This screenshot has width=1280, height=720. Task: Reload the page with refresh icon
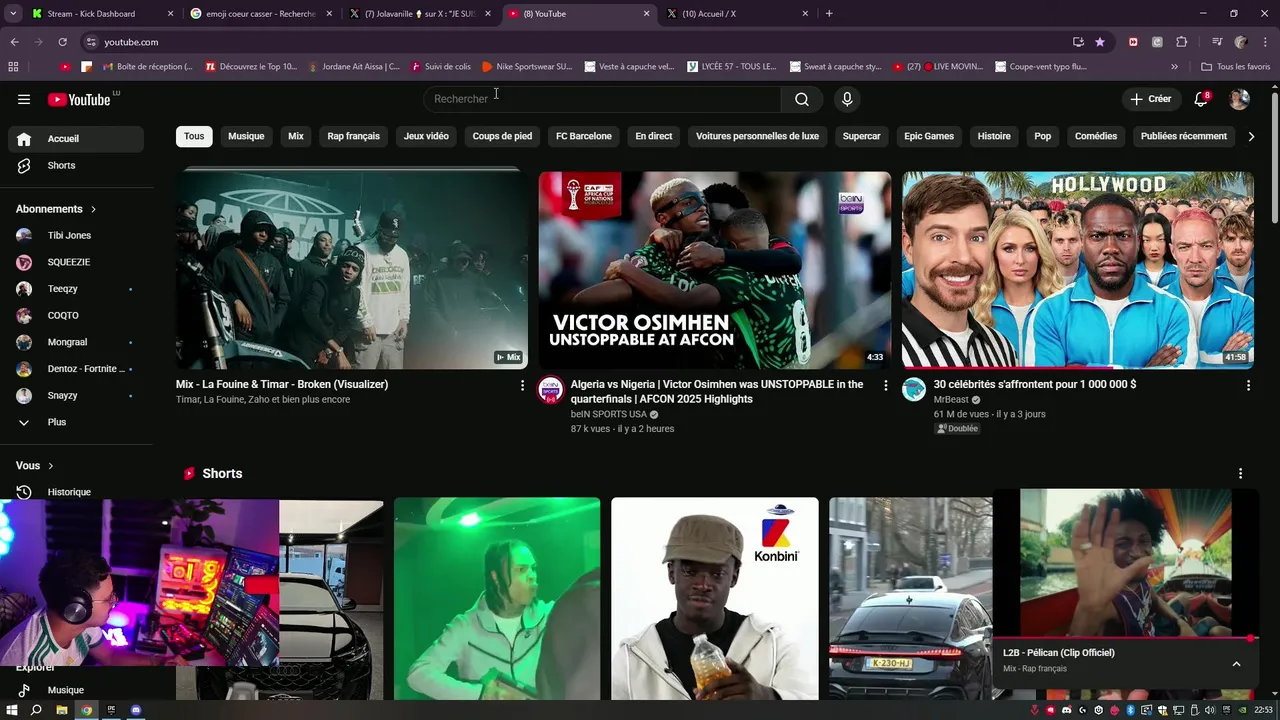tap(62, 42)
